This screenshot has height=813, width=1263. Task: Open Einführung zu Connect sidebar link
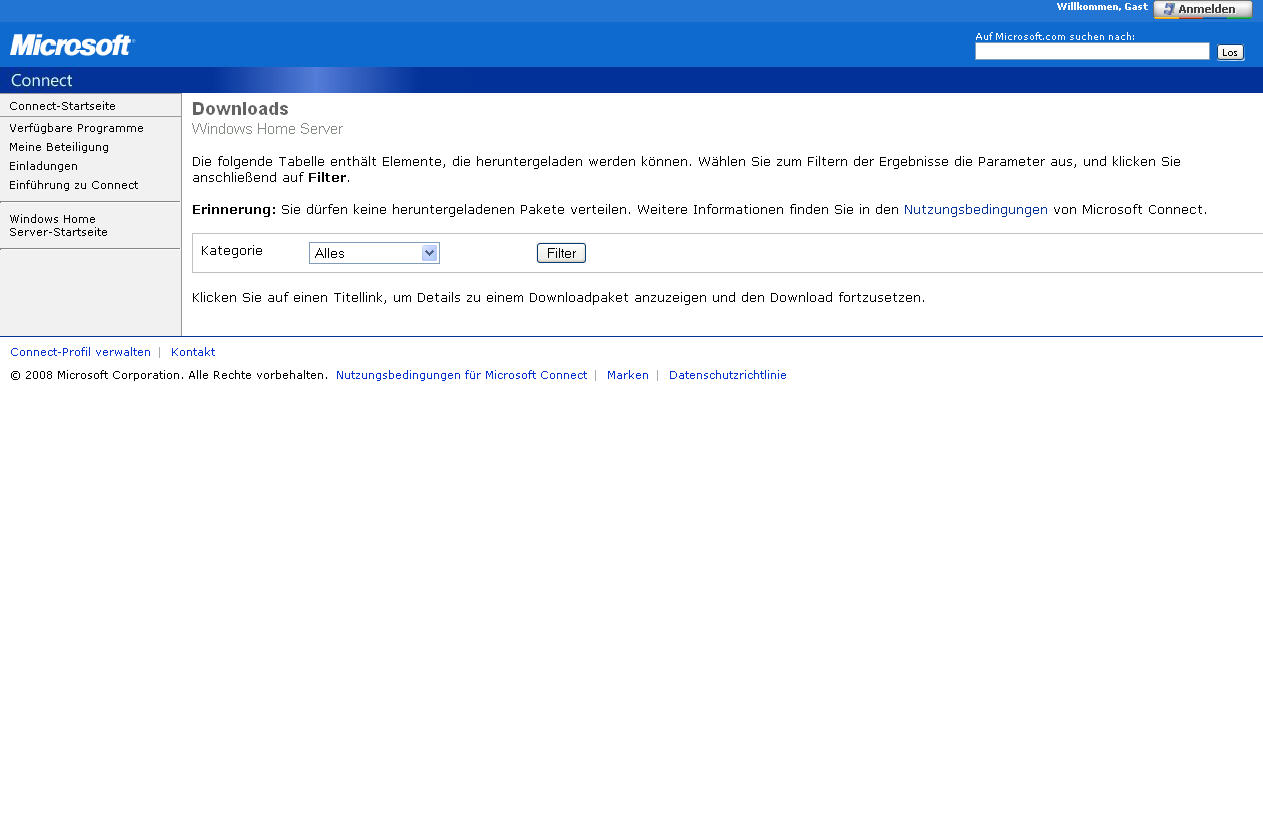pos(74,185)
